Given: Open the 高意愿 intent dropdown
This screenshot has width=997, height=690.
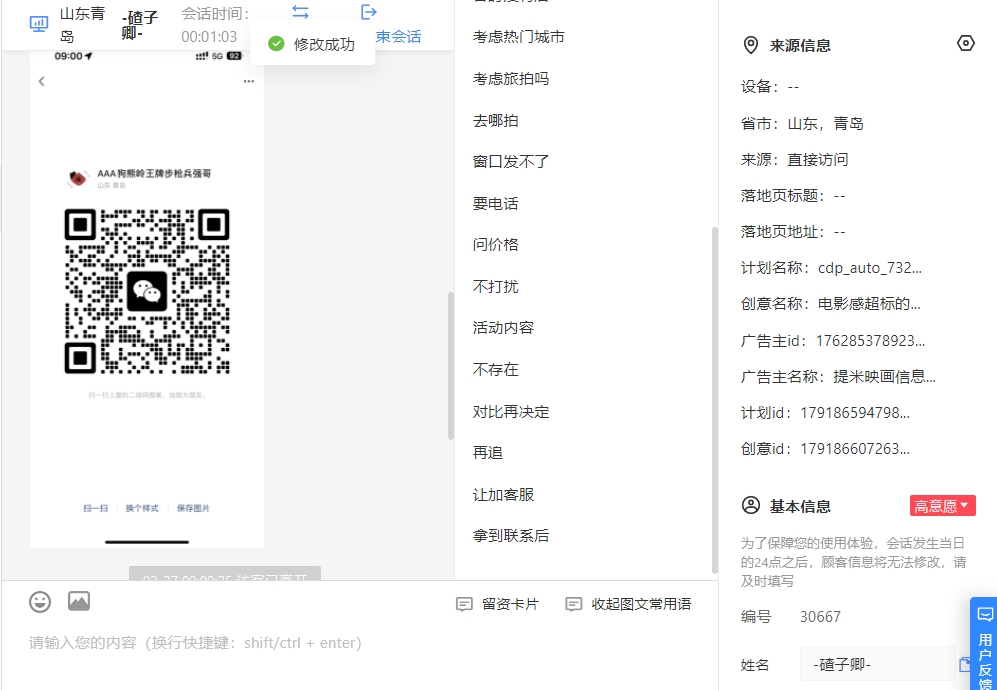Looking at the screenshot, I should [942, 506].
